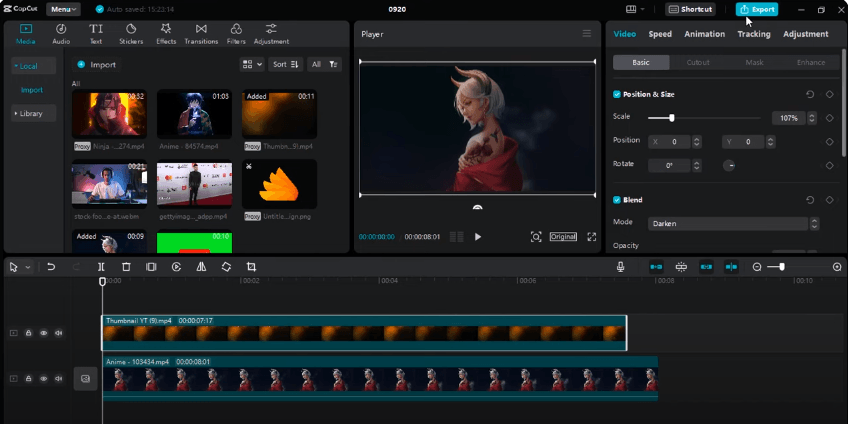Select the Enhance sub-tab
Image resolution: width=848 pixels, height=424 pixels.
coord(811,62)
